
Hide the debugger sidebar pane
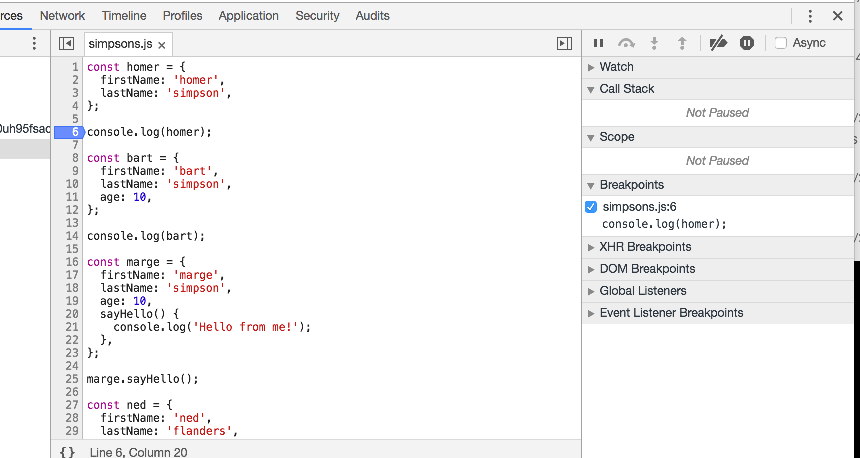click(564, 43)
